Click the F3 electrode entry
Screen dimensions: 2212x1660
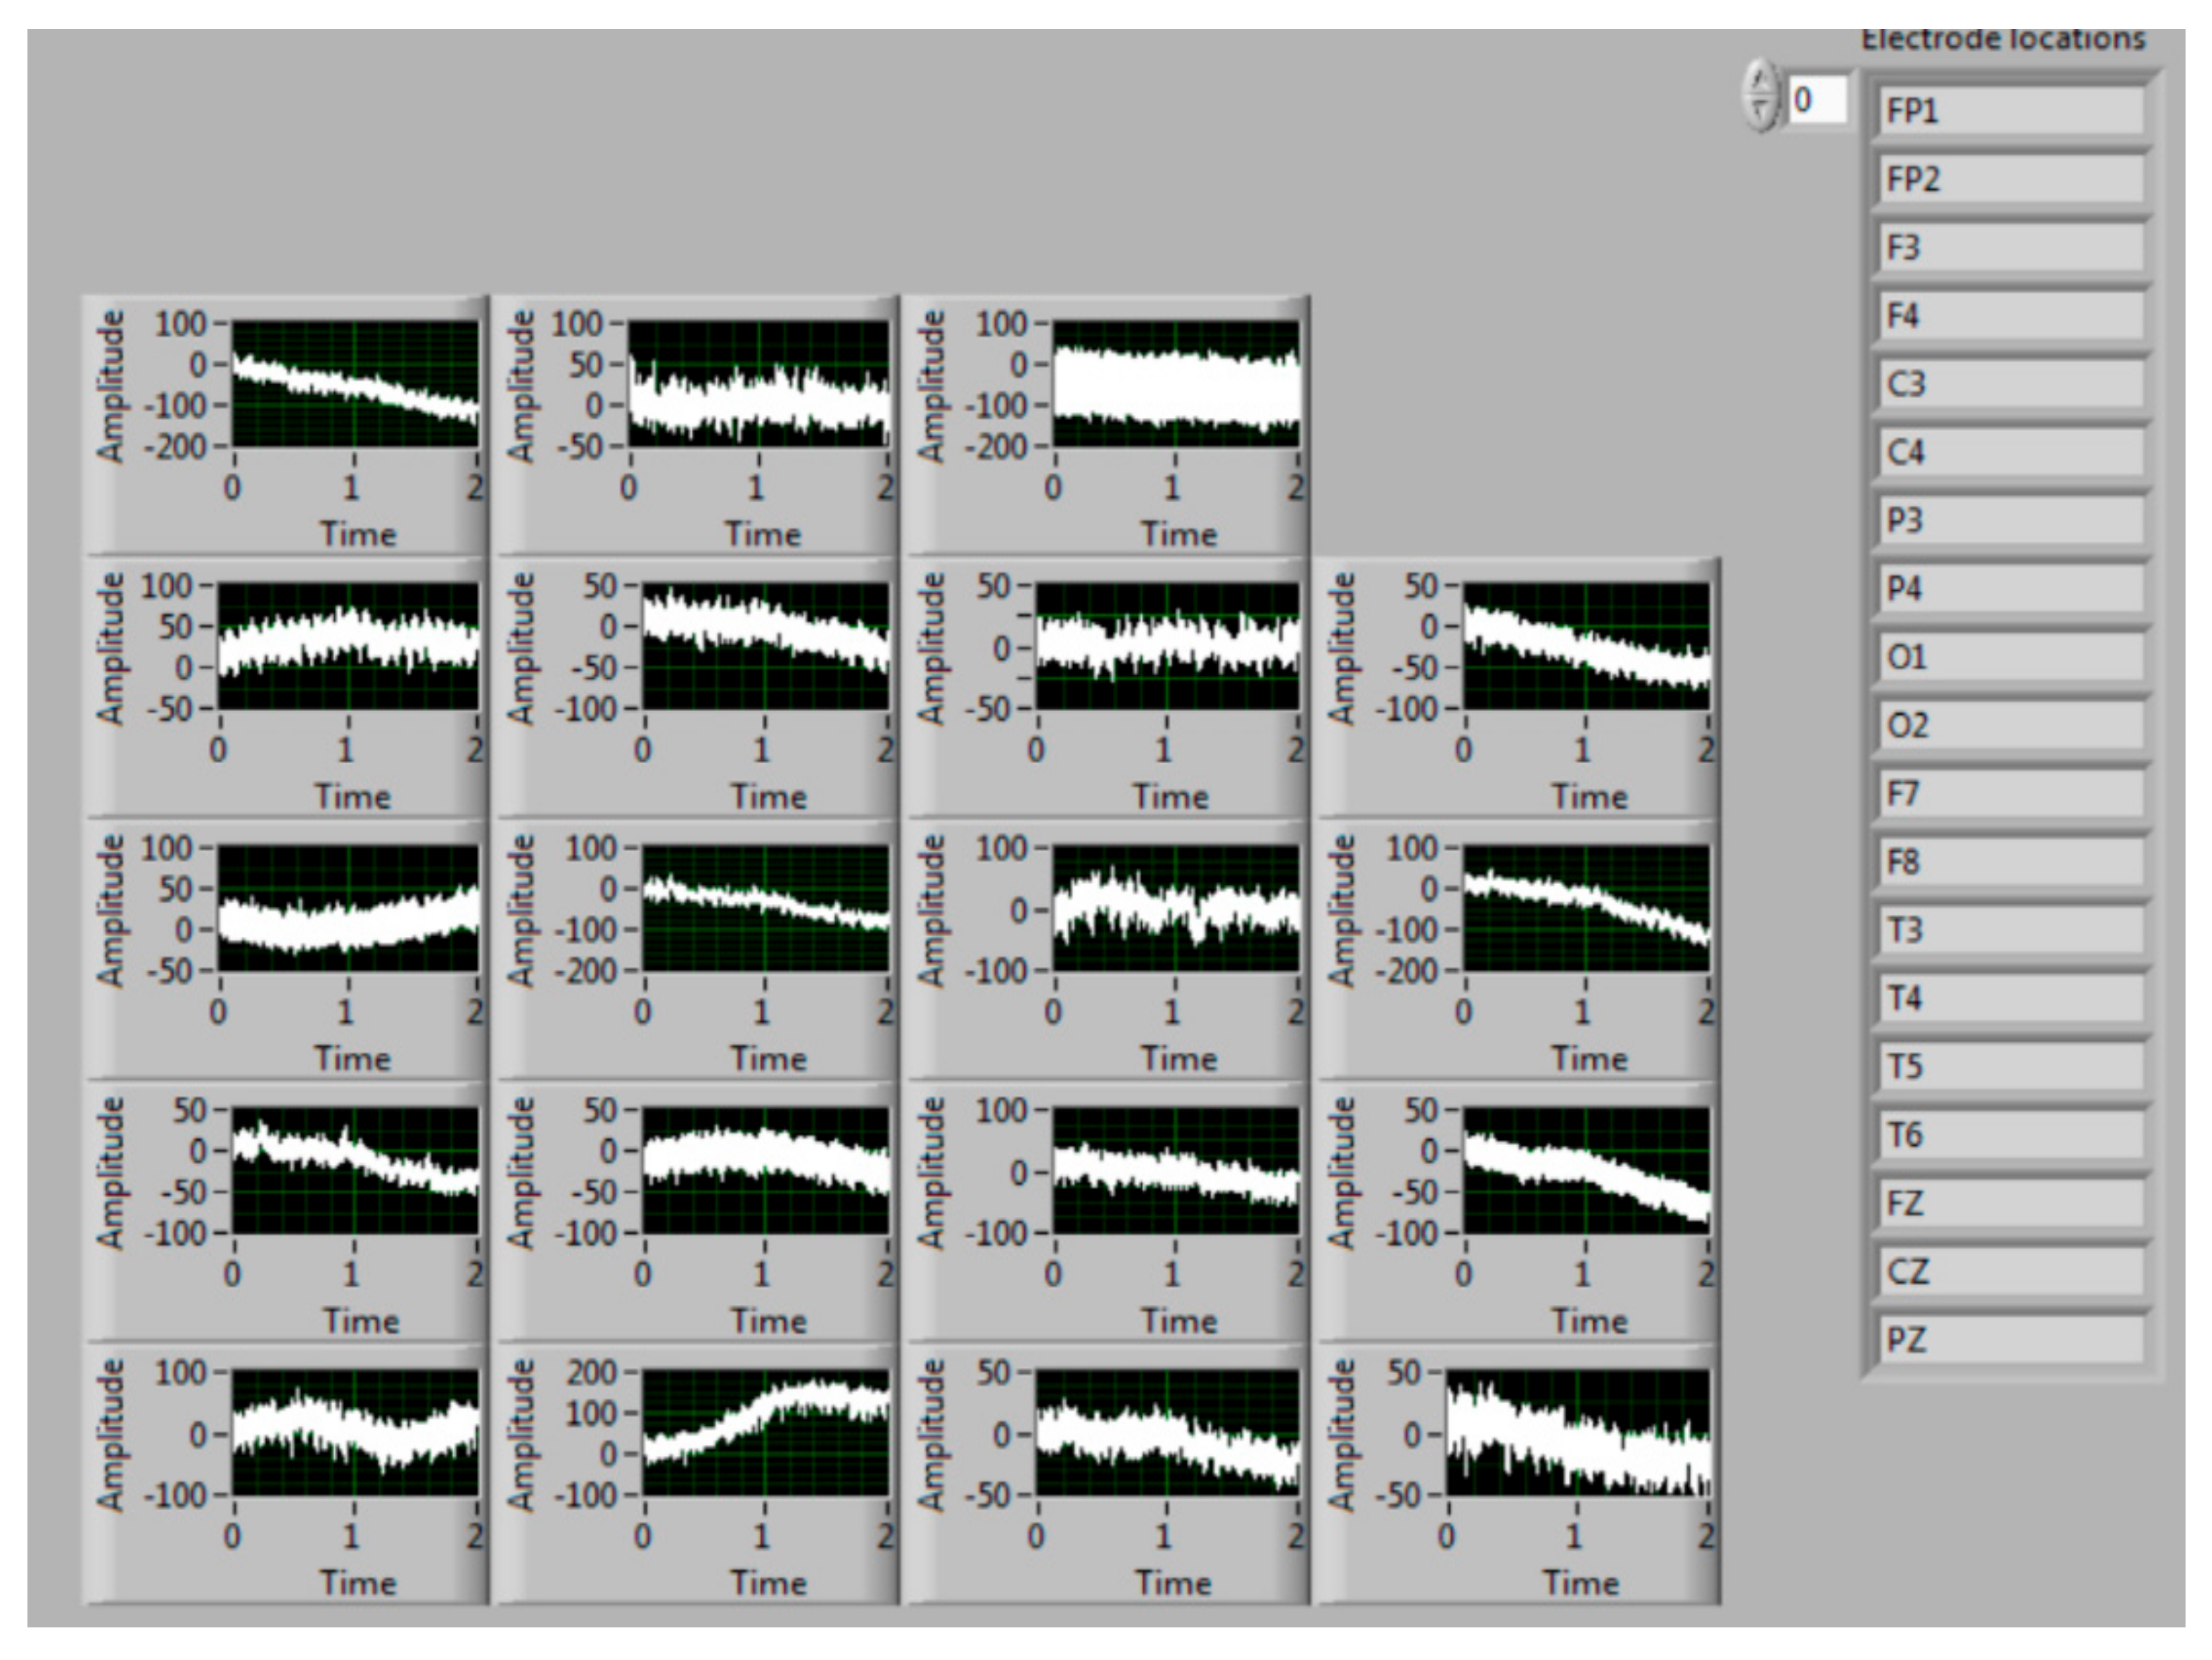coord(2010,247)
